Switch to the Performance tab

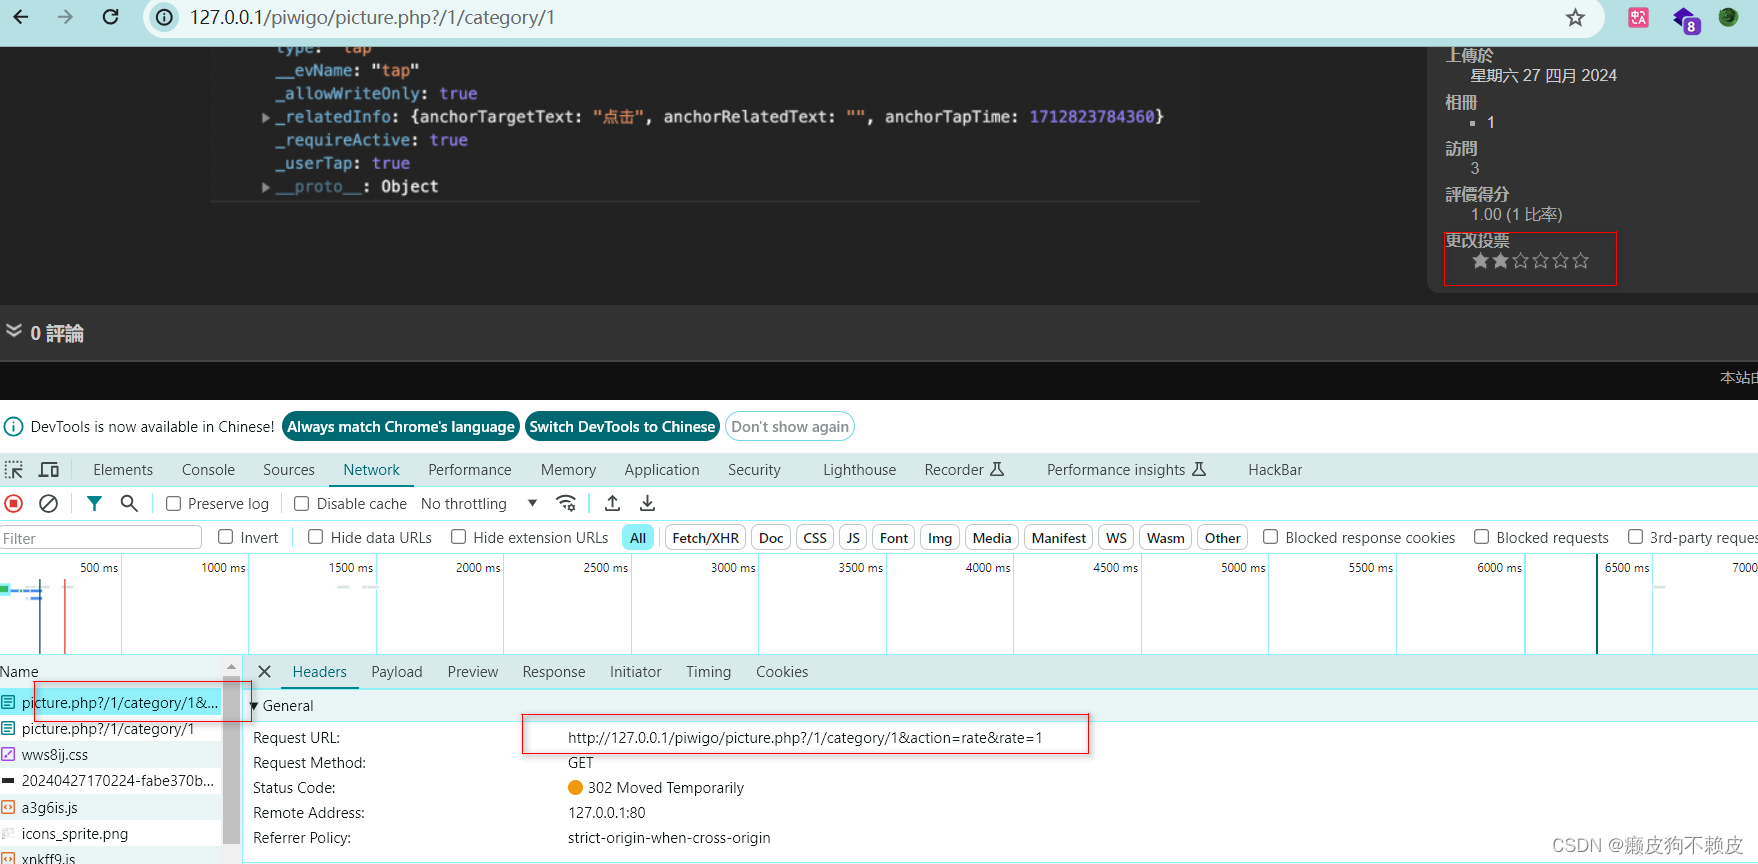[x=470, y=469]
